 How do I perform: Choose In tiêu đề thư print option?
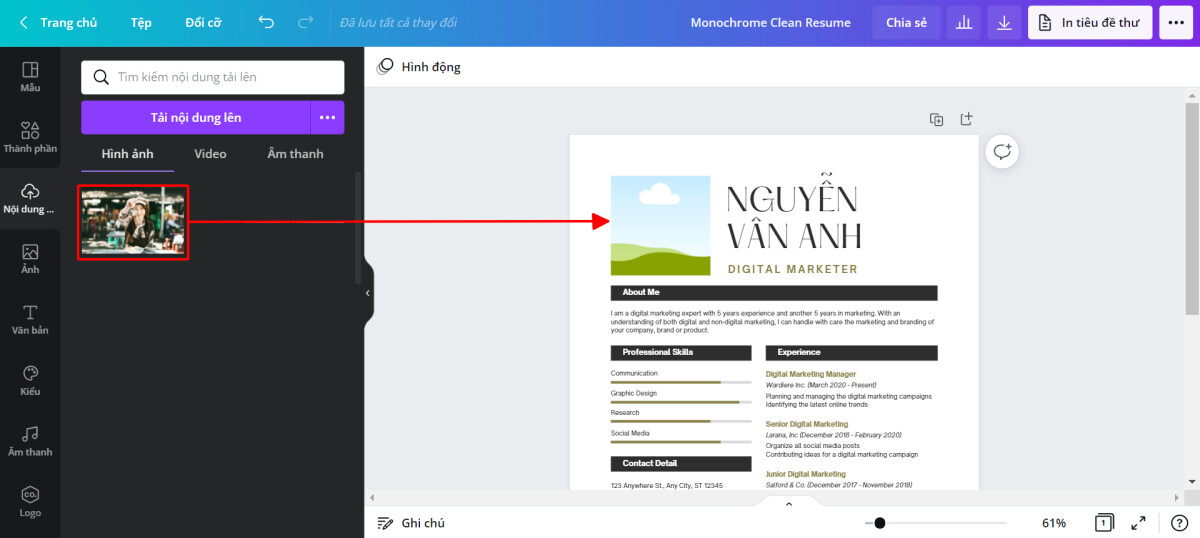[1090, 22]
